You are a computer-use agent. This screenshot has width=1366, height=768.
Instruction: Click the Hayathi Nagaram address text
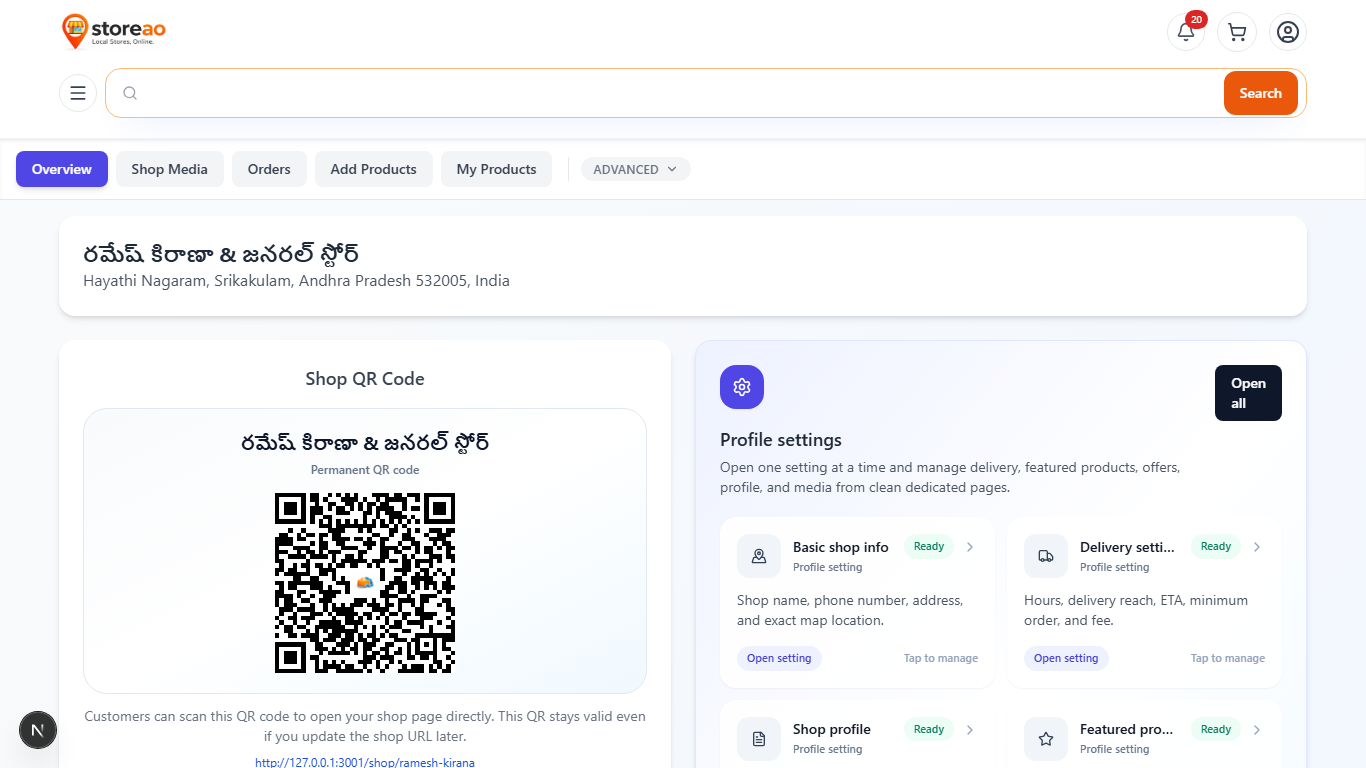tap(296, 281)
